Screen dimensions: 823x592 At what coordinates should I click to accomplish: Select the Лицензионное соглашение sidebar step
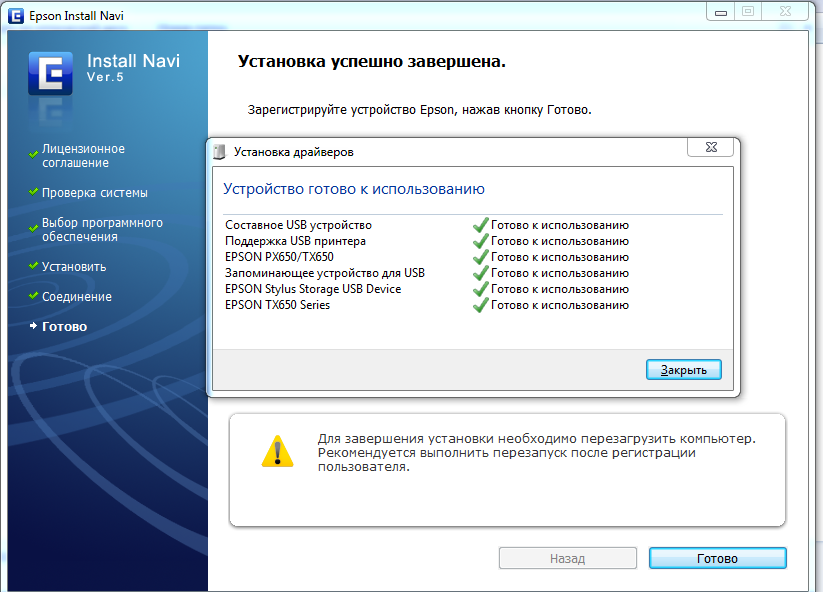(x=83, y=156)
